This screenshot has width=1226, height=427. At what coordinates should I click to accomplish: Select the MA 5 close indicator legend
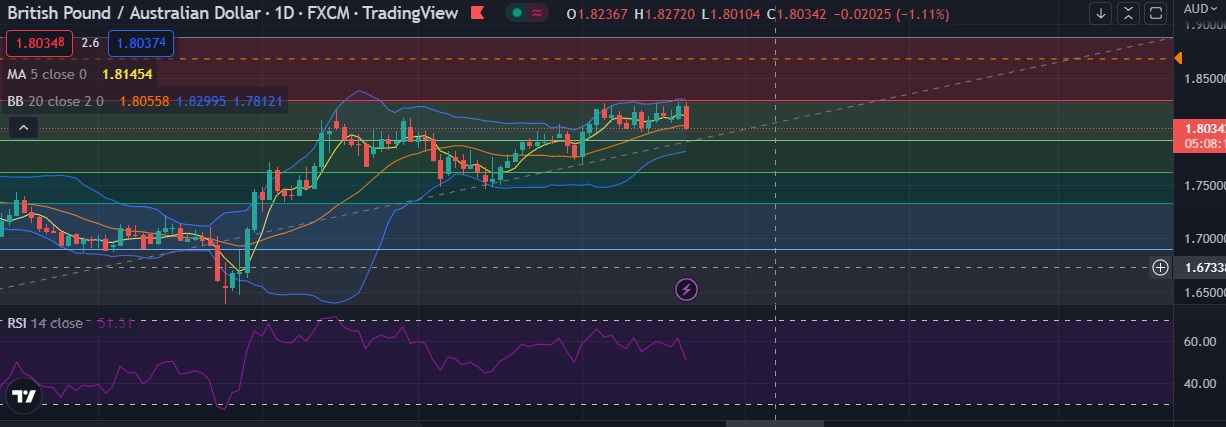pyautogui.click(x=47, y=74)
